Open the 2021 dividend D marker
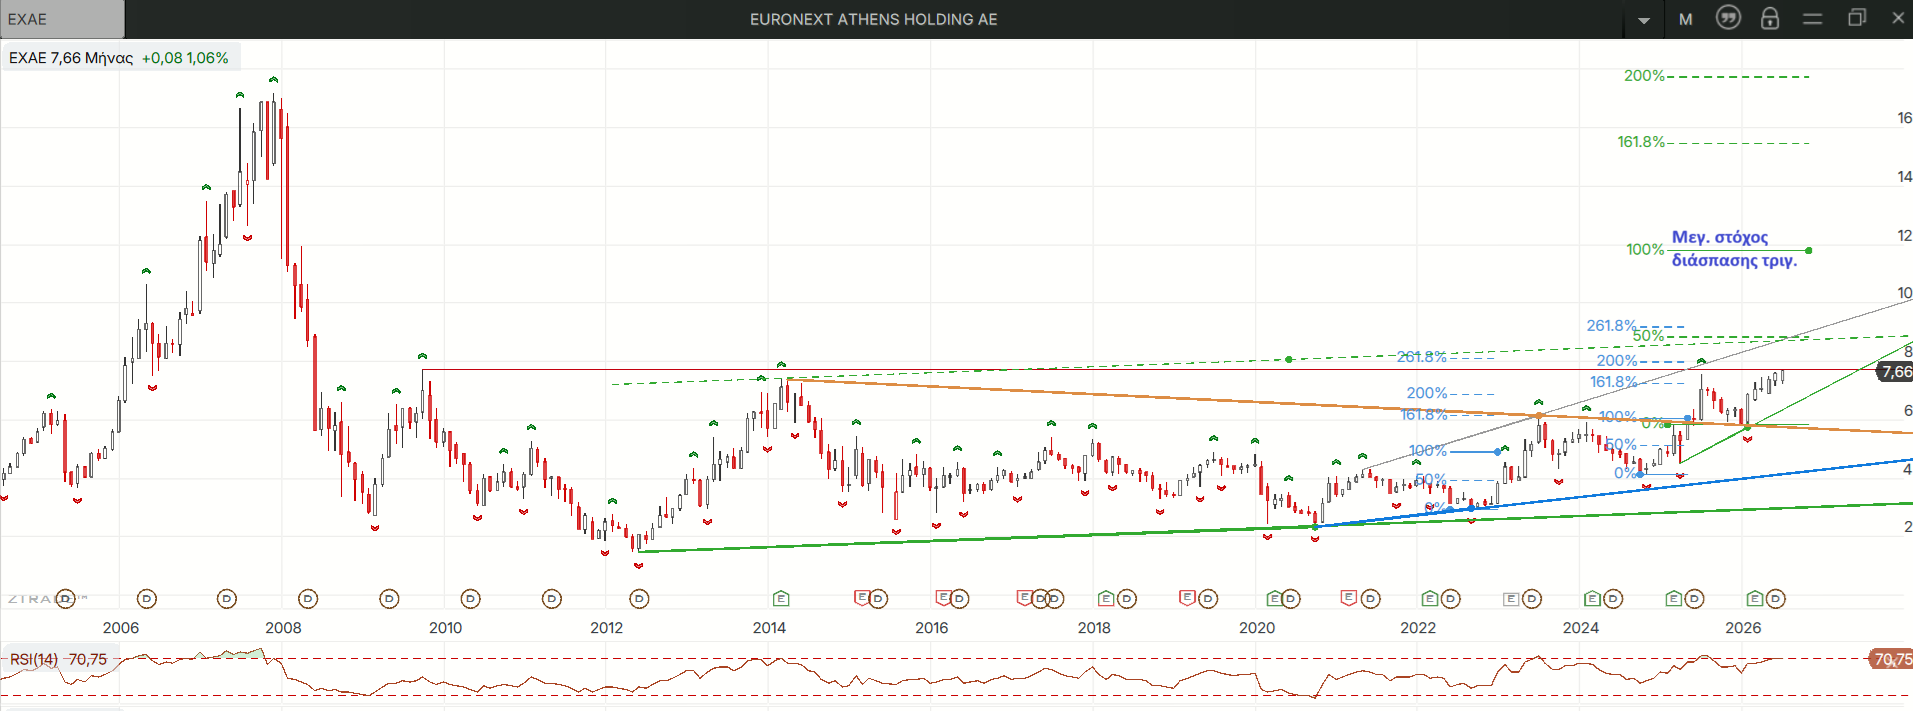This screenshot has width=1913, height=711. pos(1371,599)
